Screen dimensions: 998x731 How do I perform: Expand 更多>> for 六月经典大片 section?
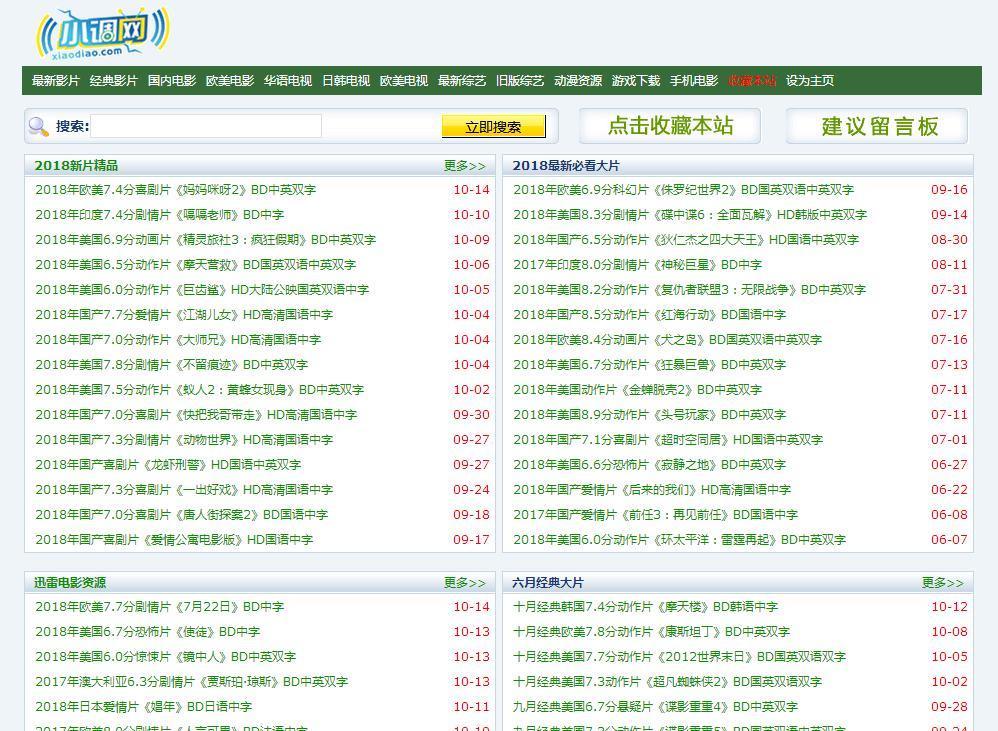pyautogui.click(x=942, y=583)
